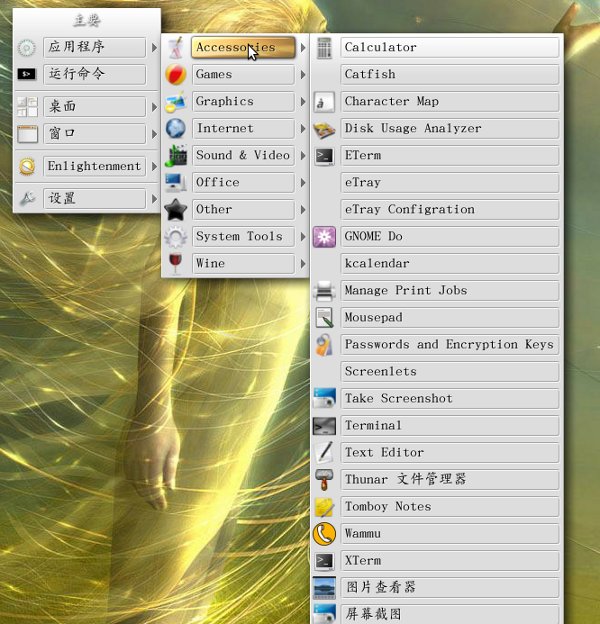
Task: Open the Sound & Video category
Action: (243, 156)
